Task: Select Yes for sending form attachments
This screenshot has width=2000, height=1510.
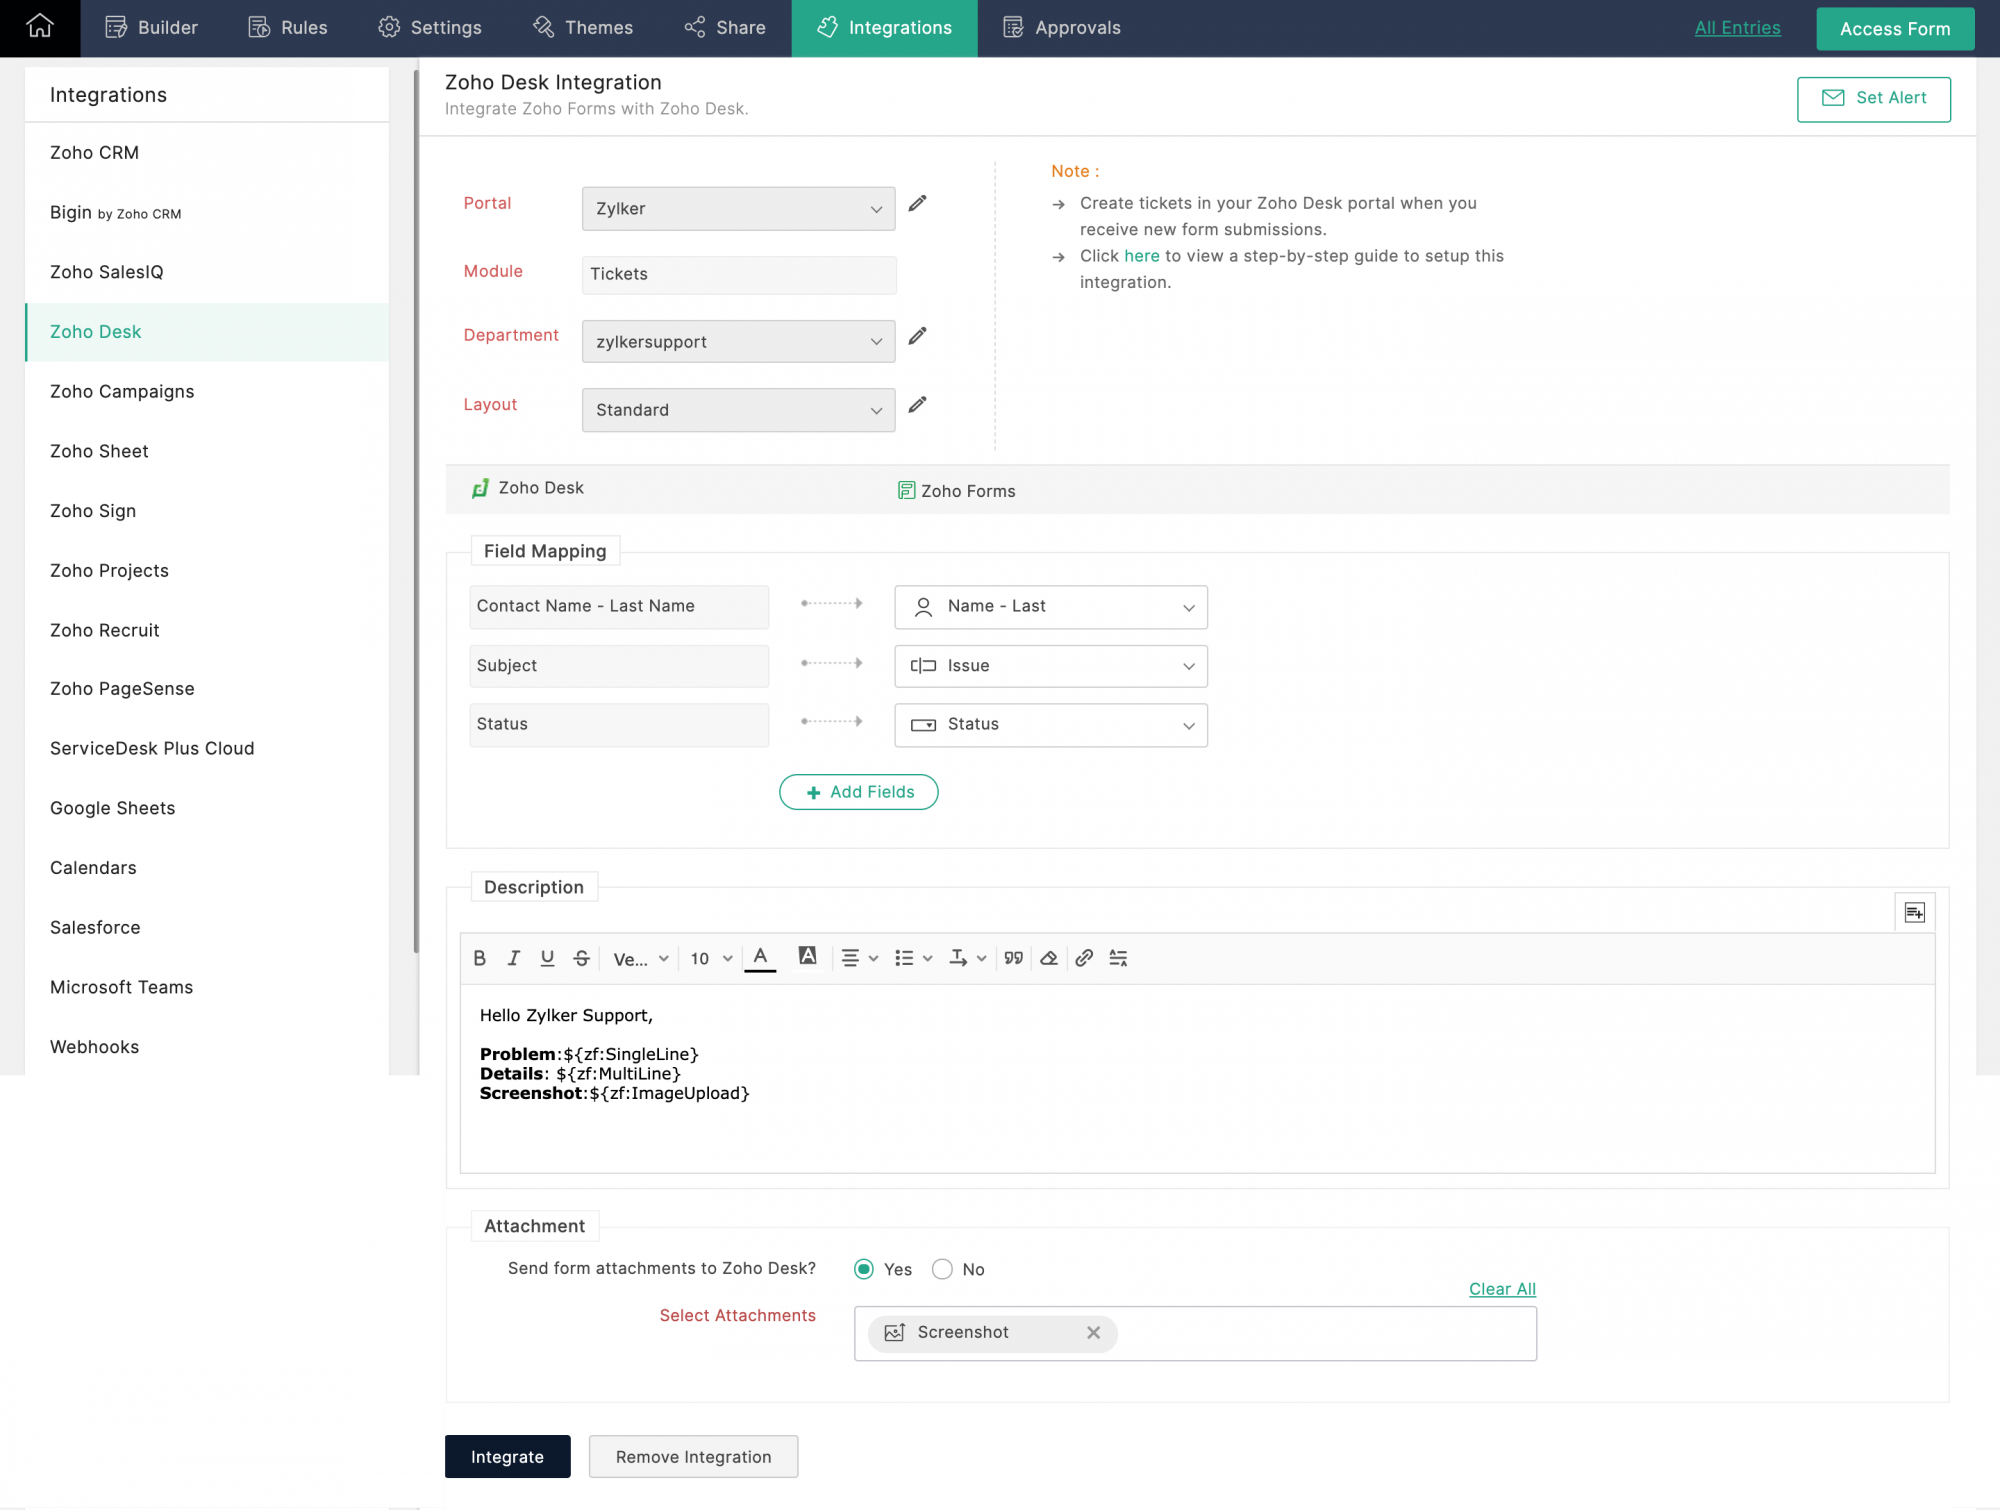Action: pyautogui.click(x=864, y=1269)
